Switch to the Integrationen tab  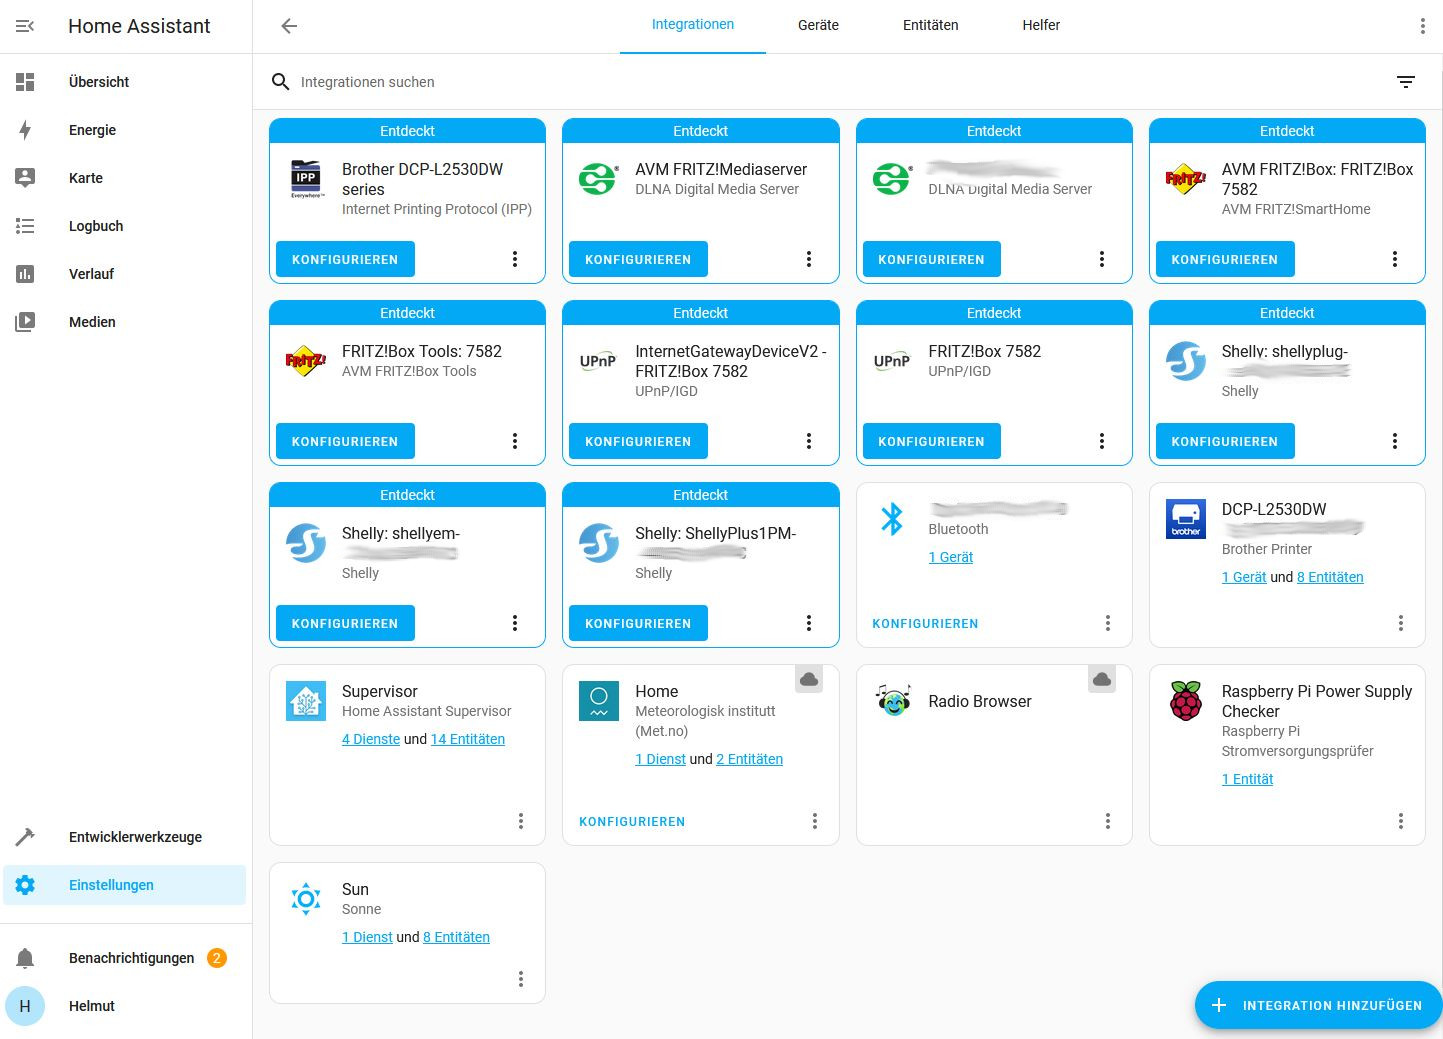693,25
